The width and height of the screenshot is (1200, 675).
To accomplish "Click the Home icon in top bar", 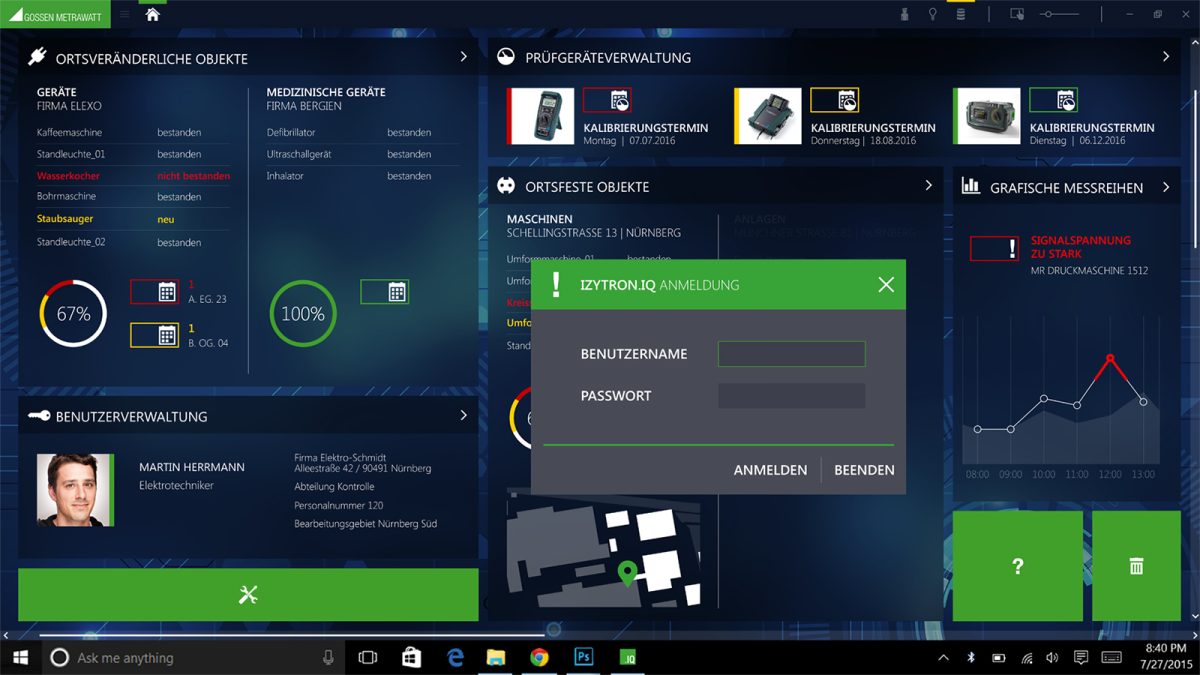I will pos(152,14).
